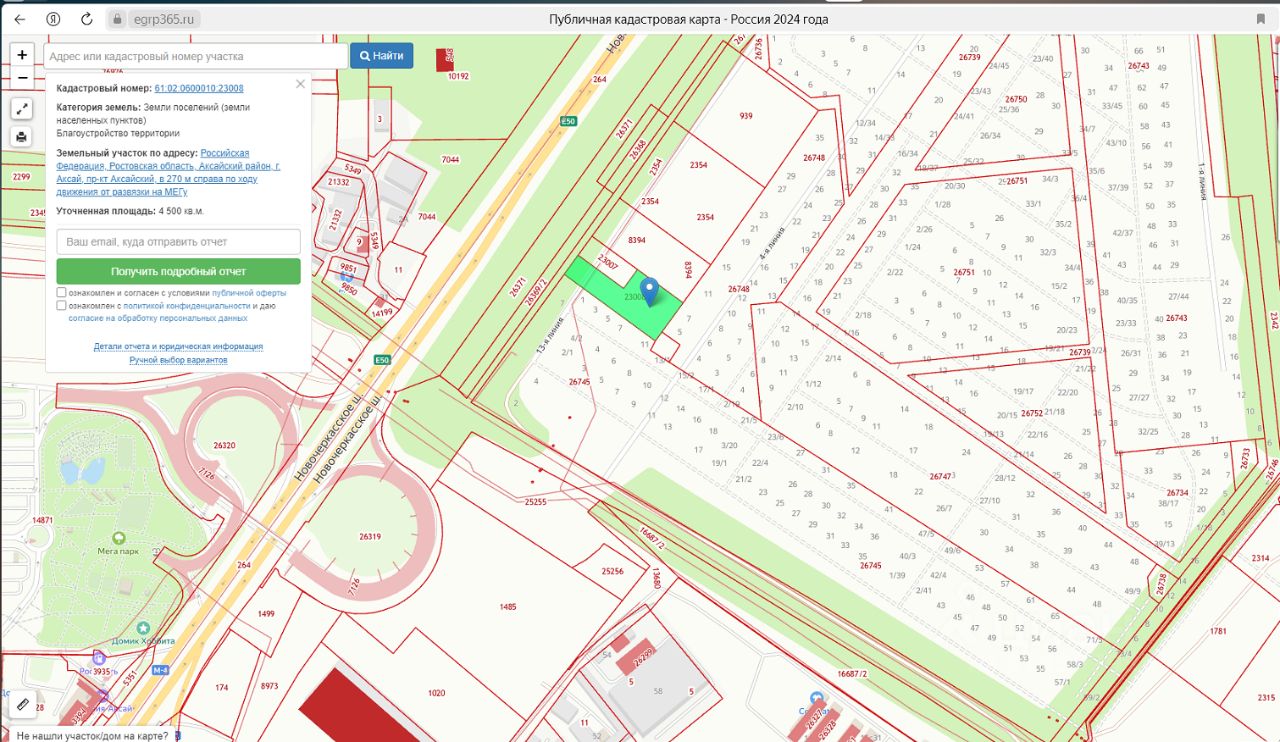Image resolution: width=1280 pixels, height=742 pixels.
Task: Select parcel labeled 2299
Action: (x=21, y=177)
